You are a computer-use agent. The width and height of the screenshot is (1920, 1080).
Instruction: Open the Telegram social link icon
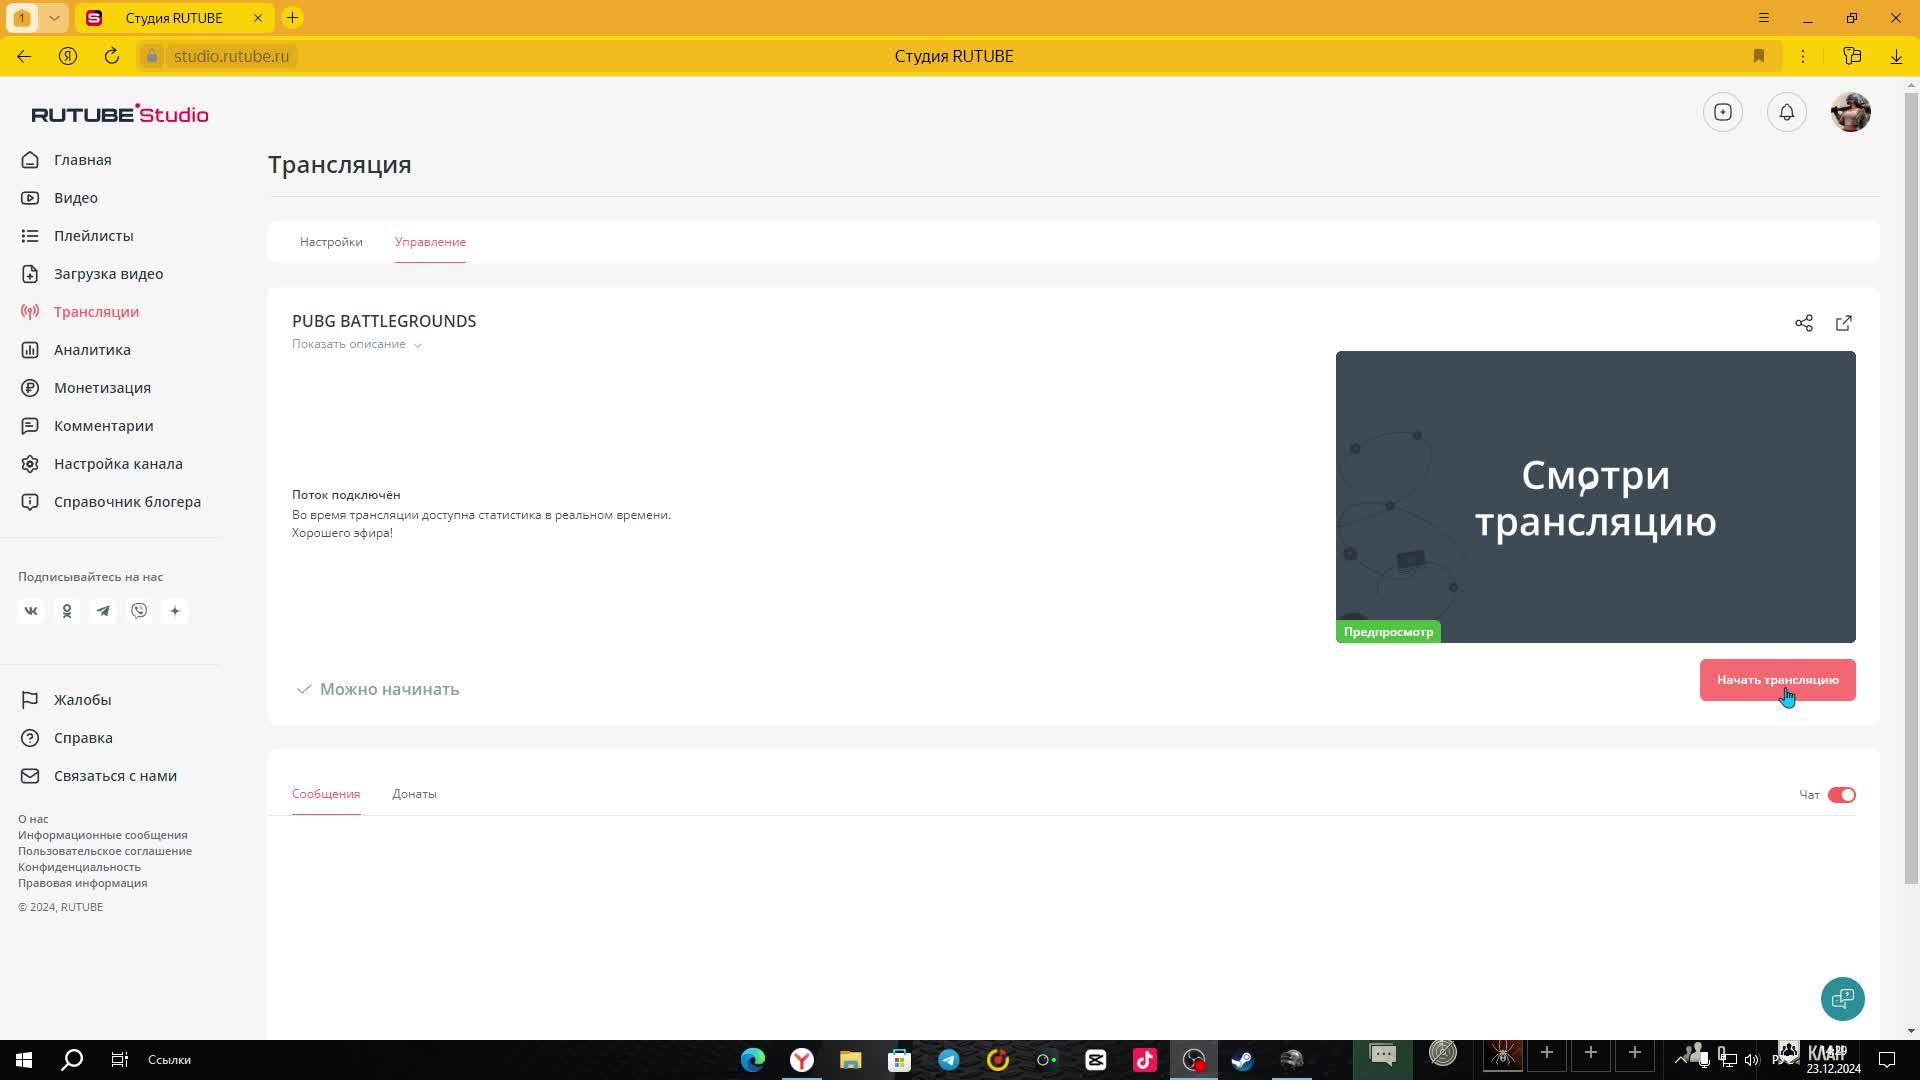coord(103,611)
